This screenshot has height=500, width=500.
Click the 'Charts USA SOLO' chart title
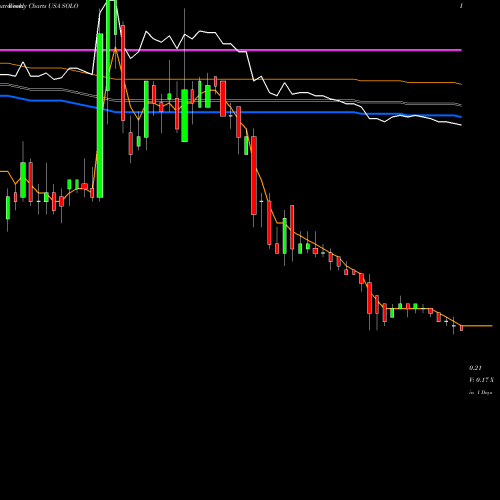(x=54, y=6)
